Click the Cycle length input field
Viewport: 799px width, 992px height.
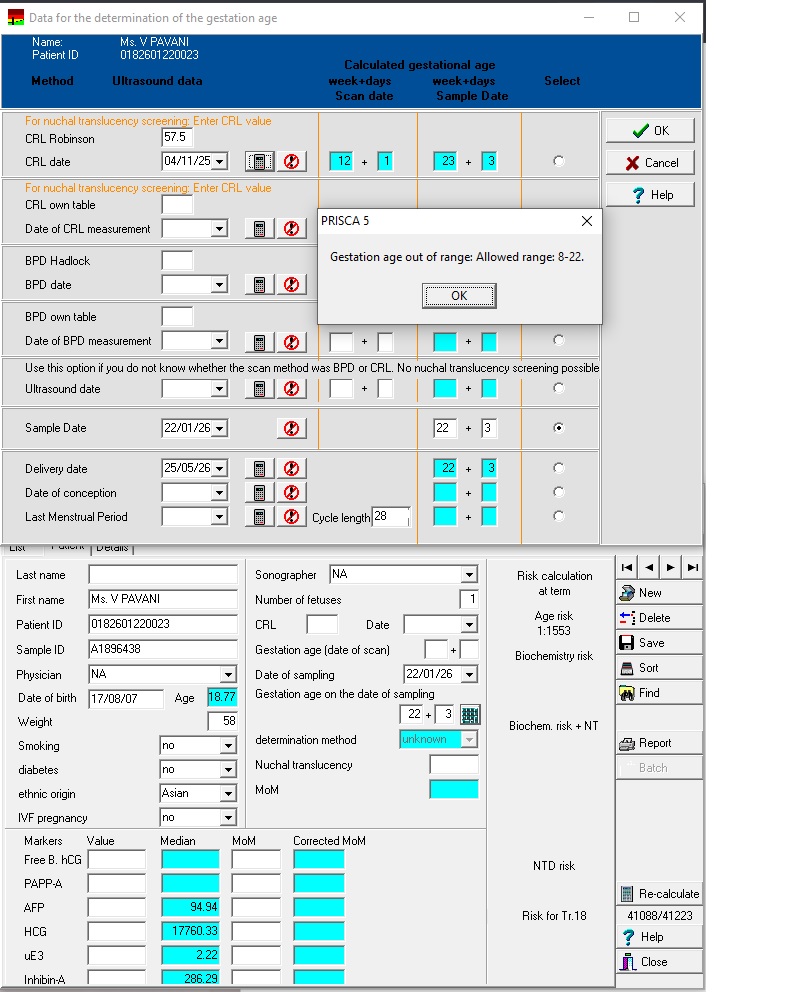390,517
